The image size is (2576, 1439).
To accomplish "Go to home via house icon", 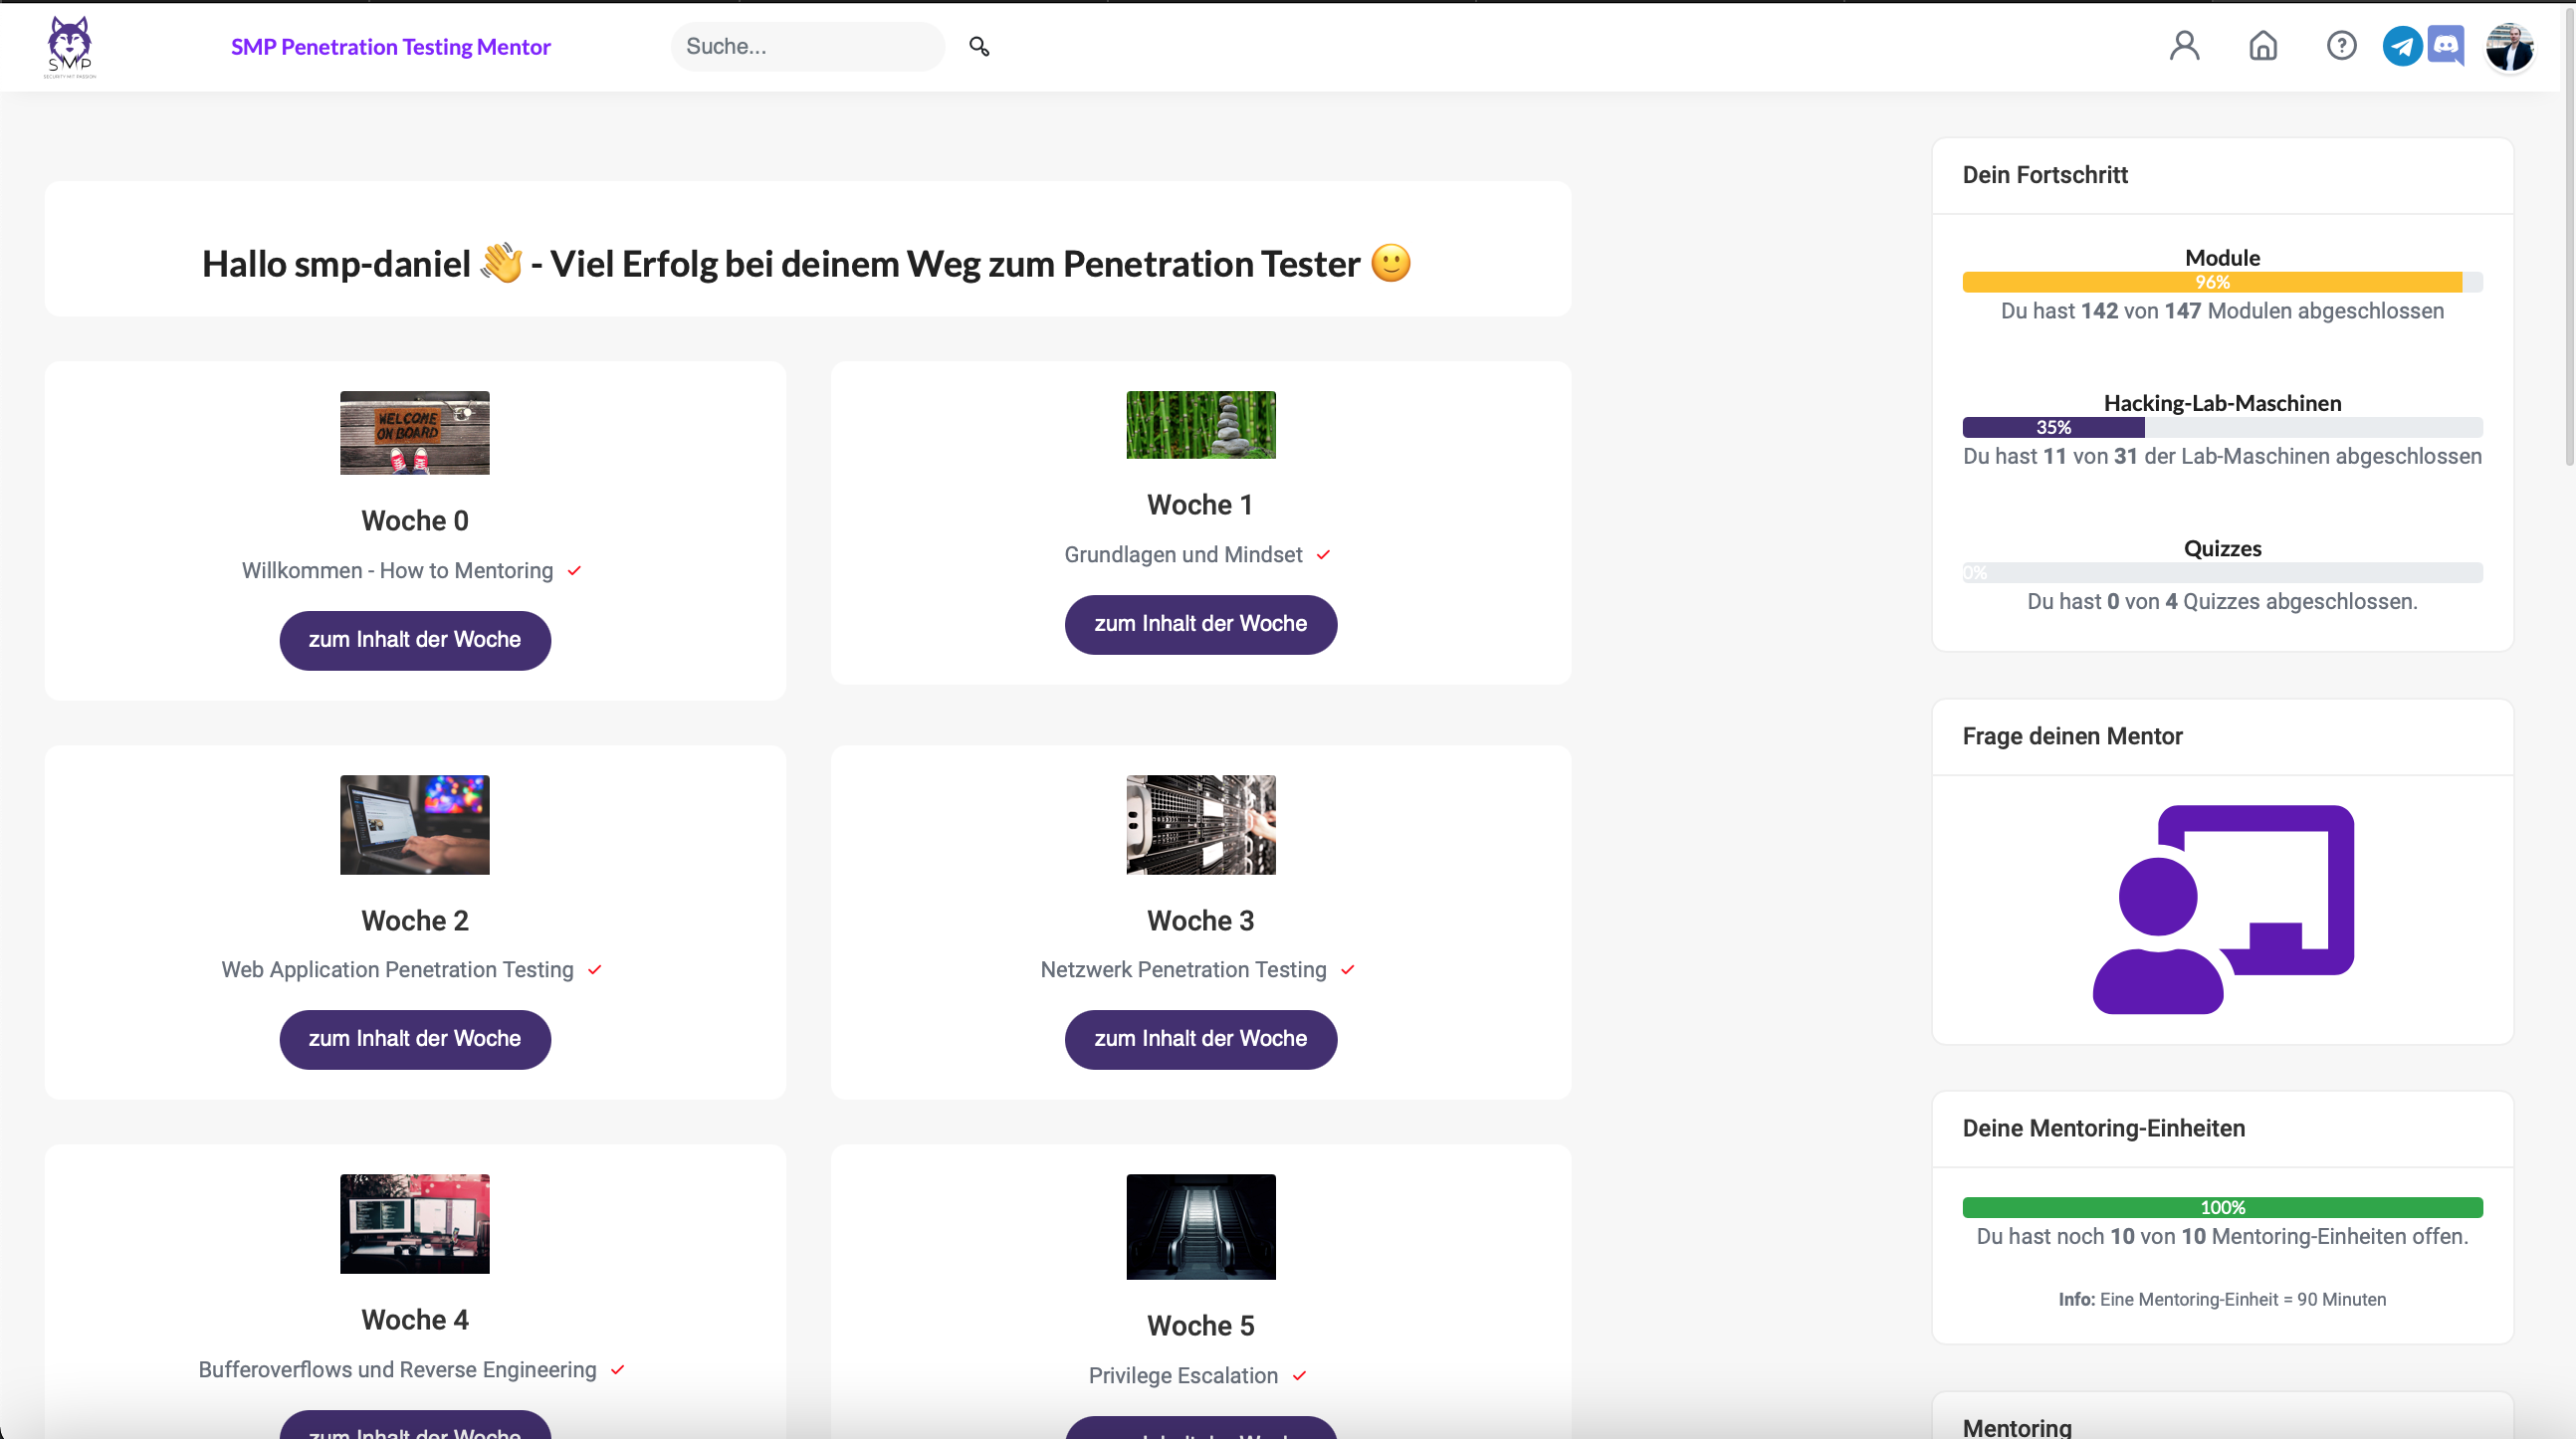I will pyautogui.click(x=2263, y=46).
